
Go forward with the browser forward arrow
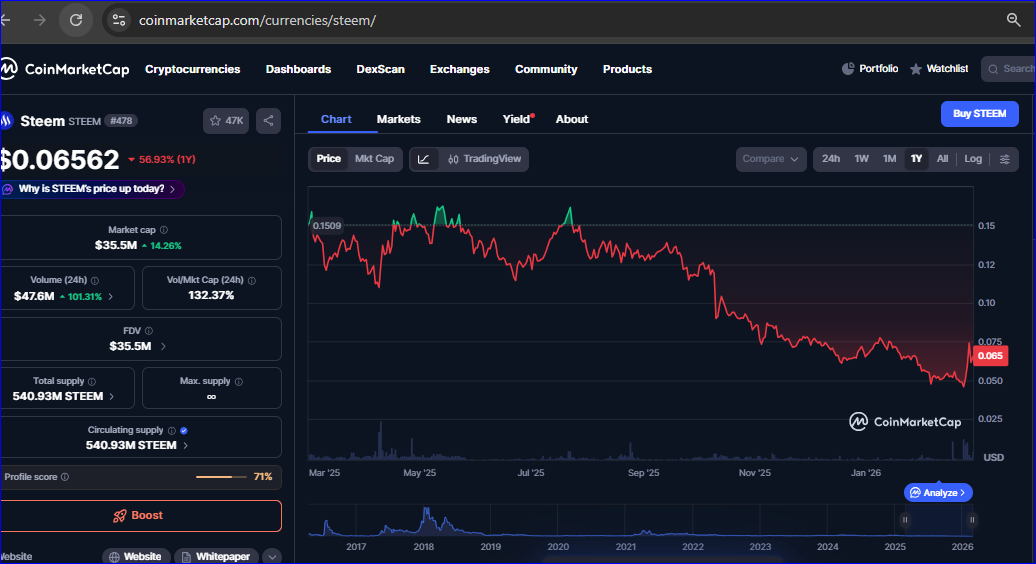tap(40, 20)
